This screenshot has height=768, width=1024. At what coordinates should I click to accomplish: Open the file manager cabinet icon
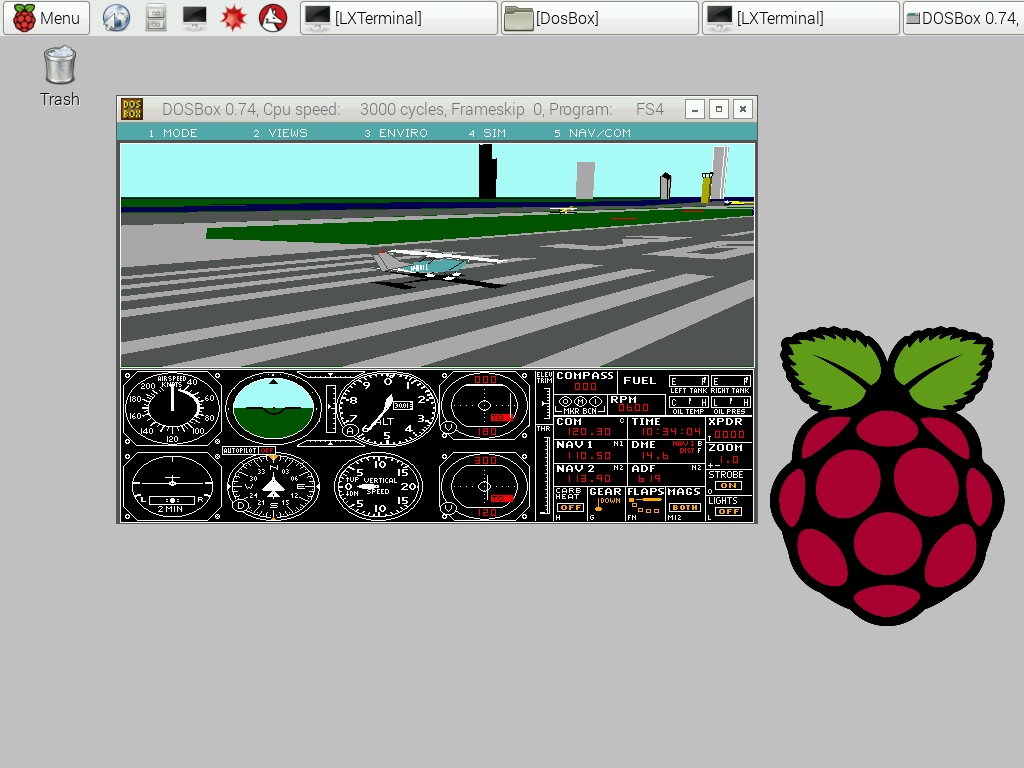click(x=155, y=18)
